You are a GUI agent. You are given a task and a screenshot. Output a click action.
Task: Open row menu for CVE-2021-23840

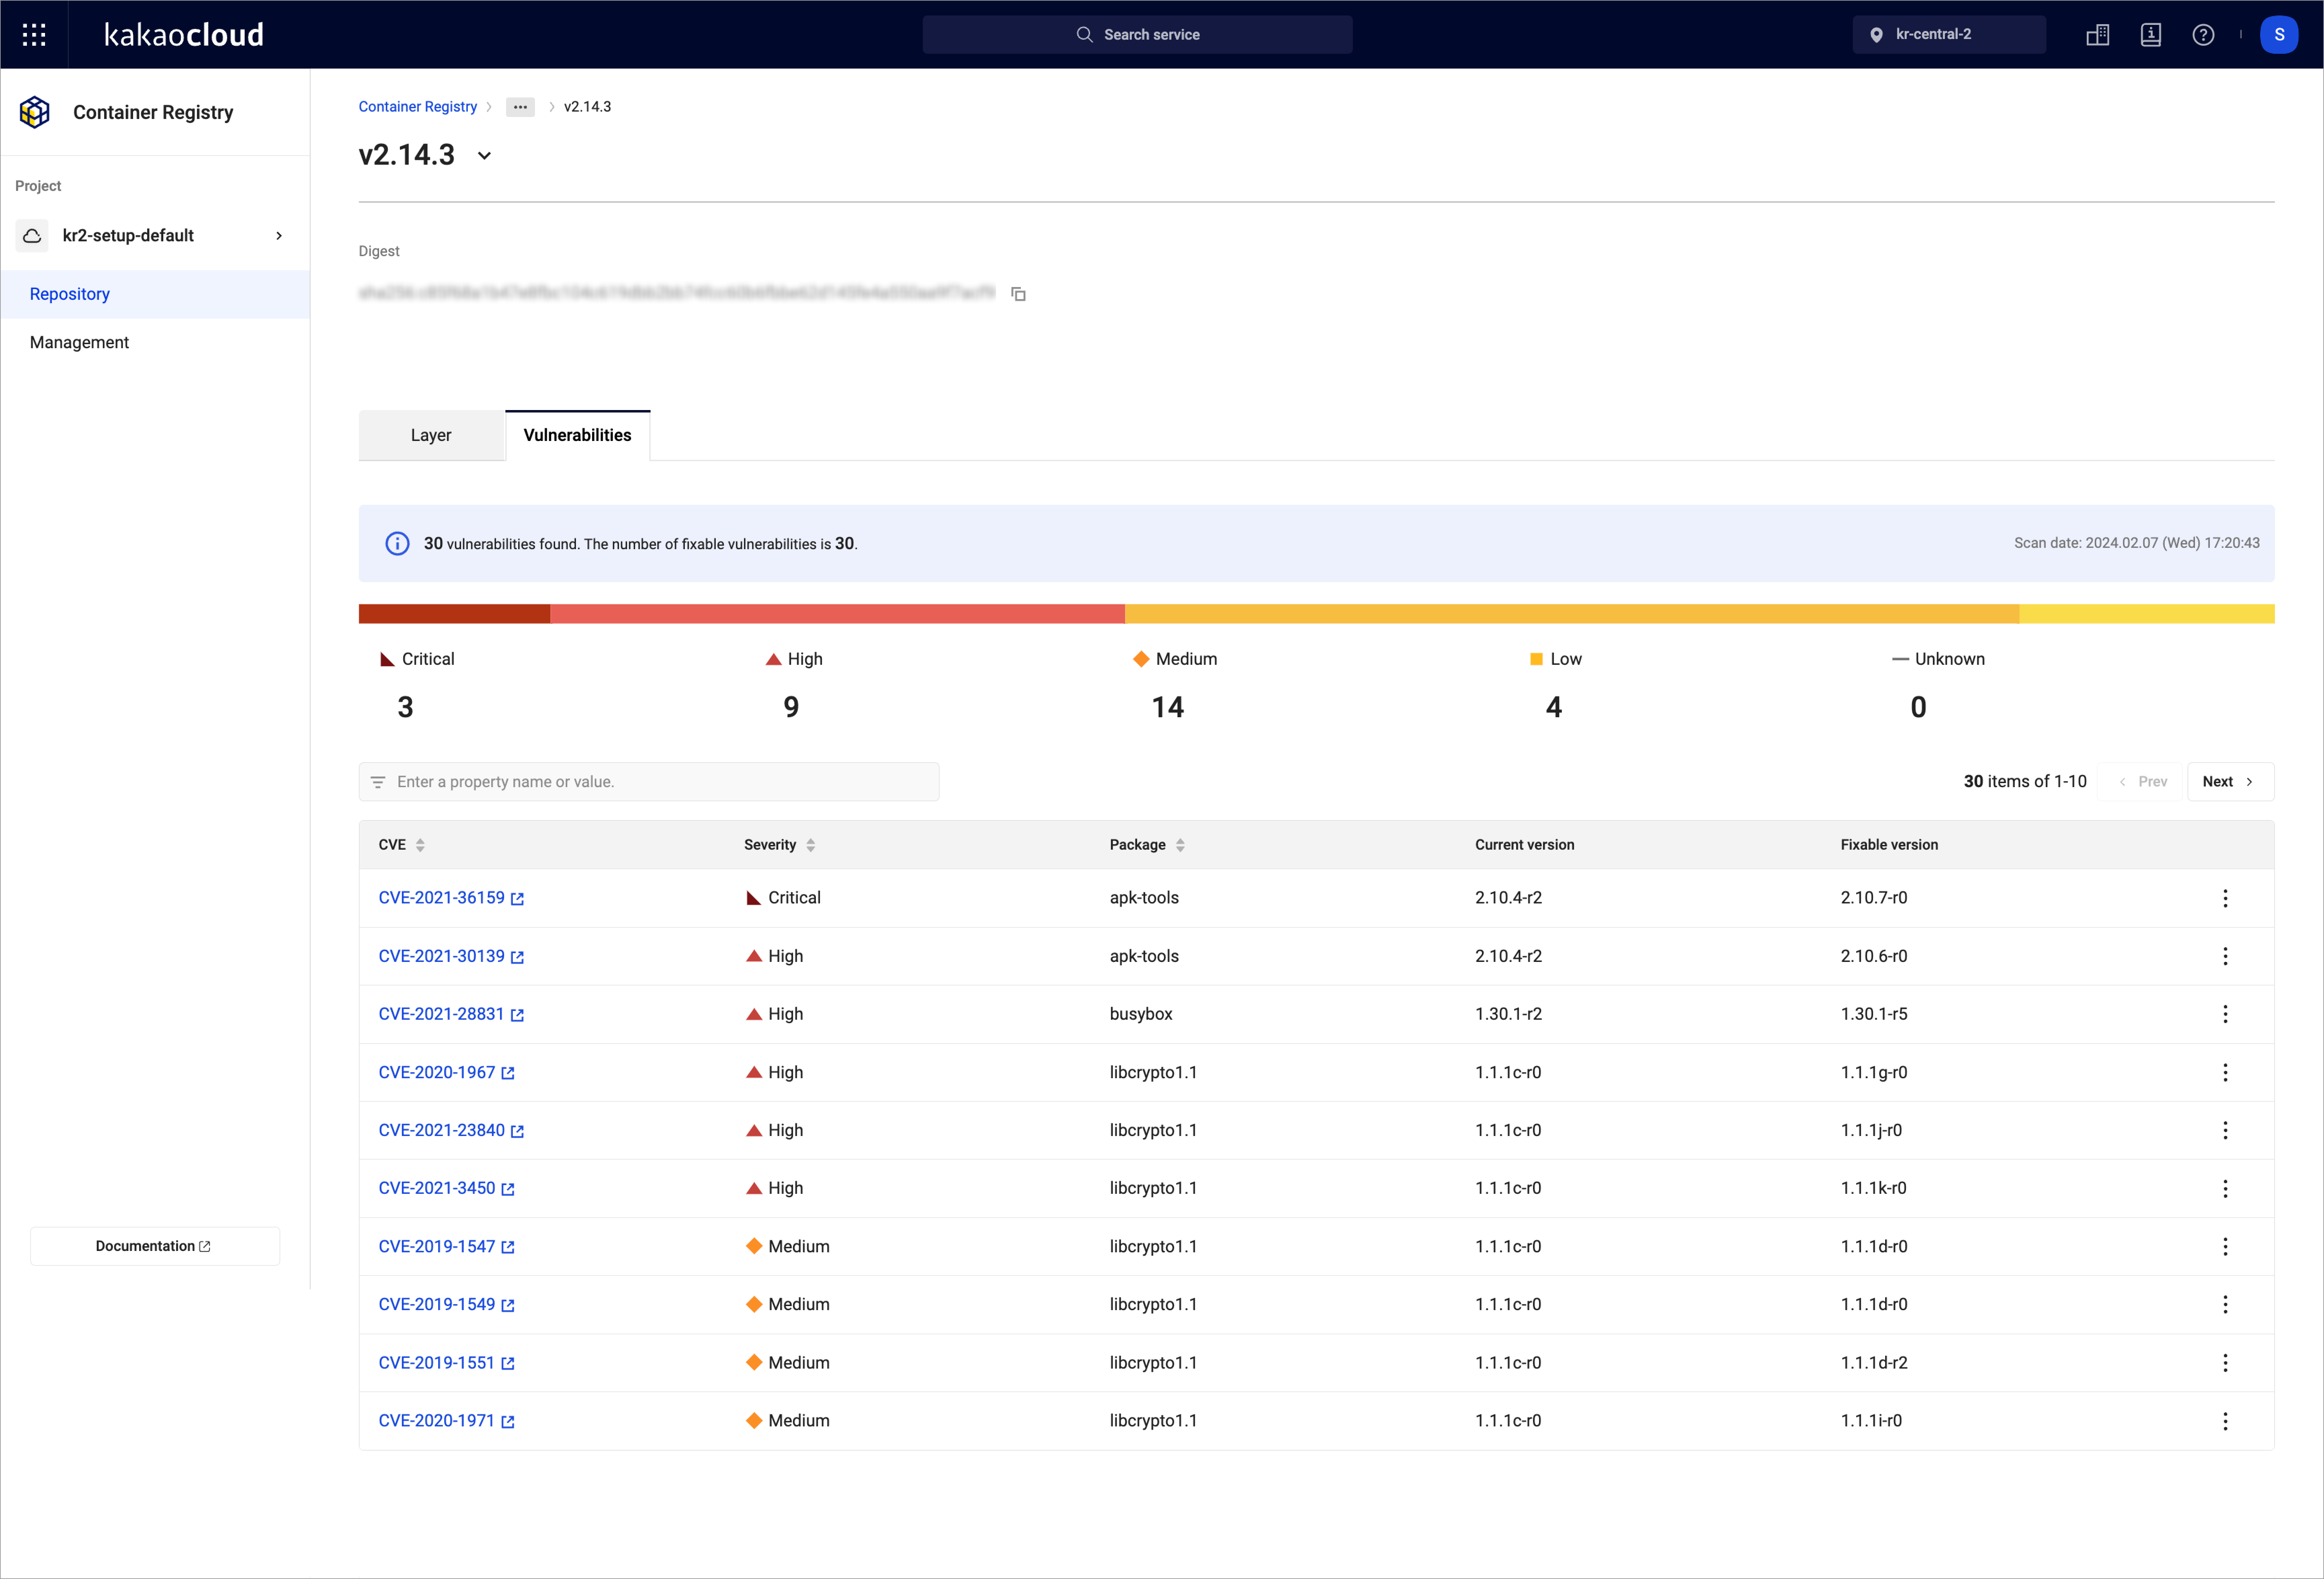tap(2225, 1130)
